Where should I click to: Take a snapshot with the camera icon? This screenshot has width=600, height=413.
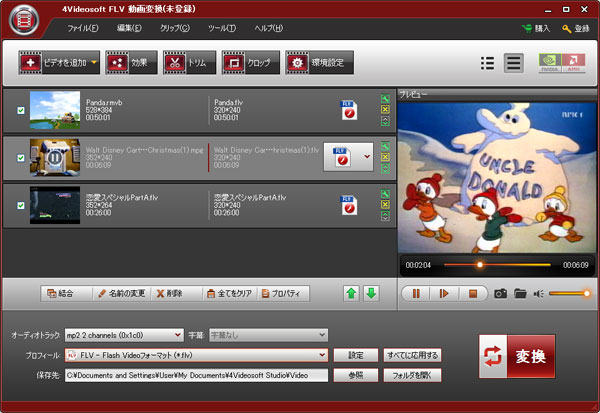(501, 294)
